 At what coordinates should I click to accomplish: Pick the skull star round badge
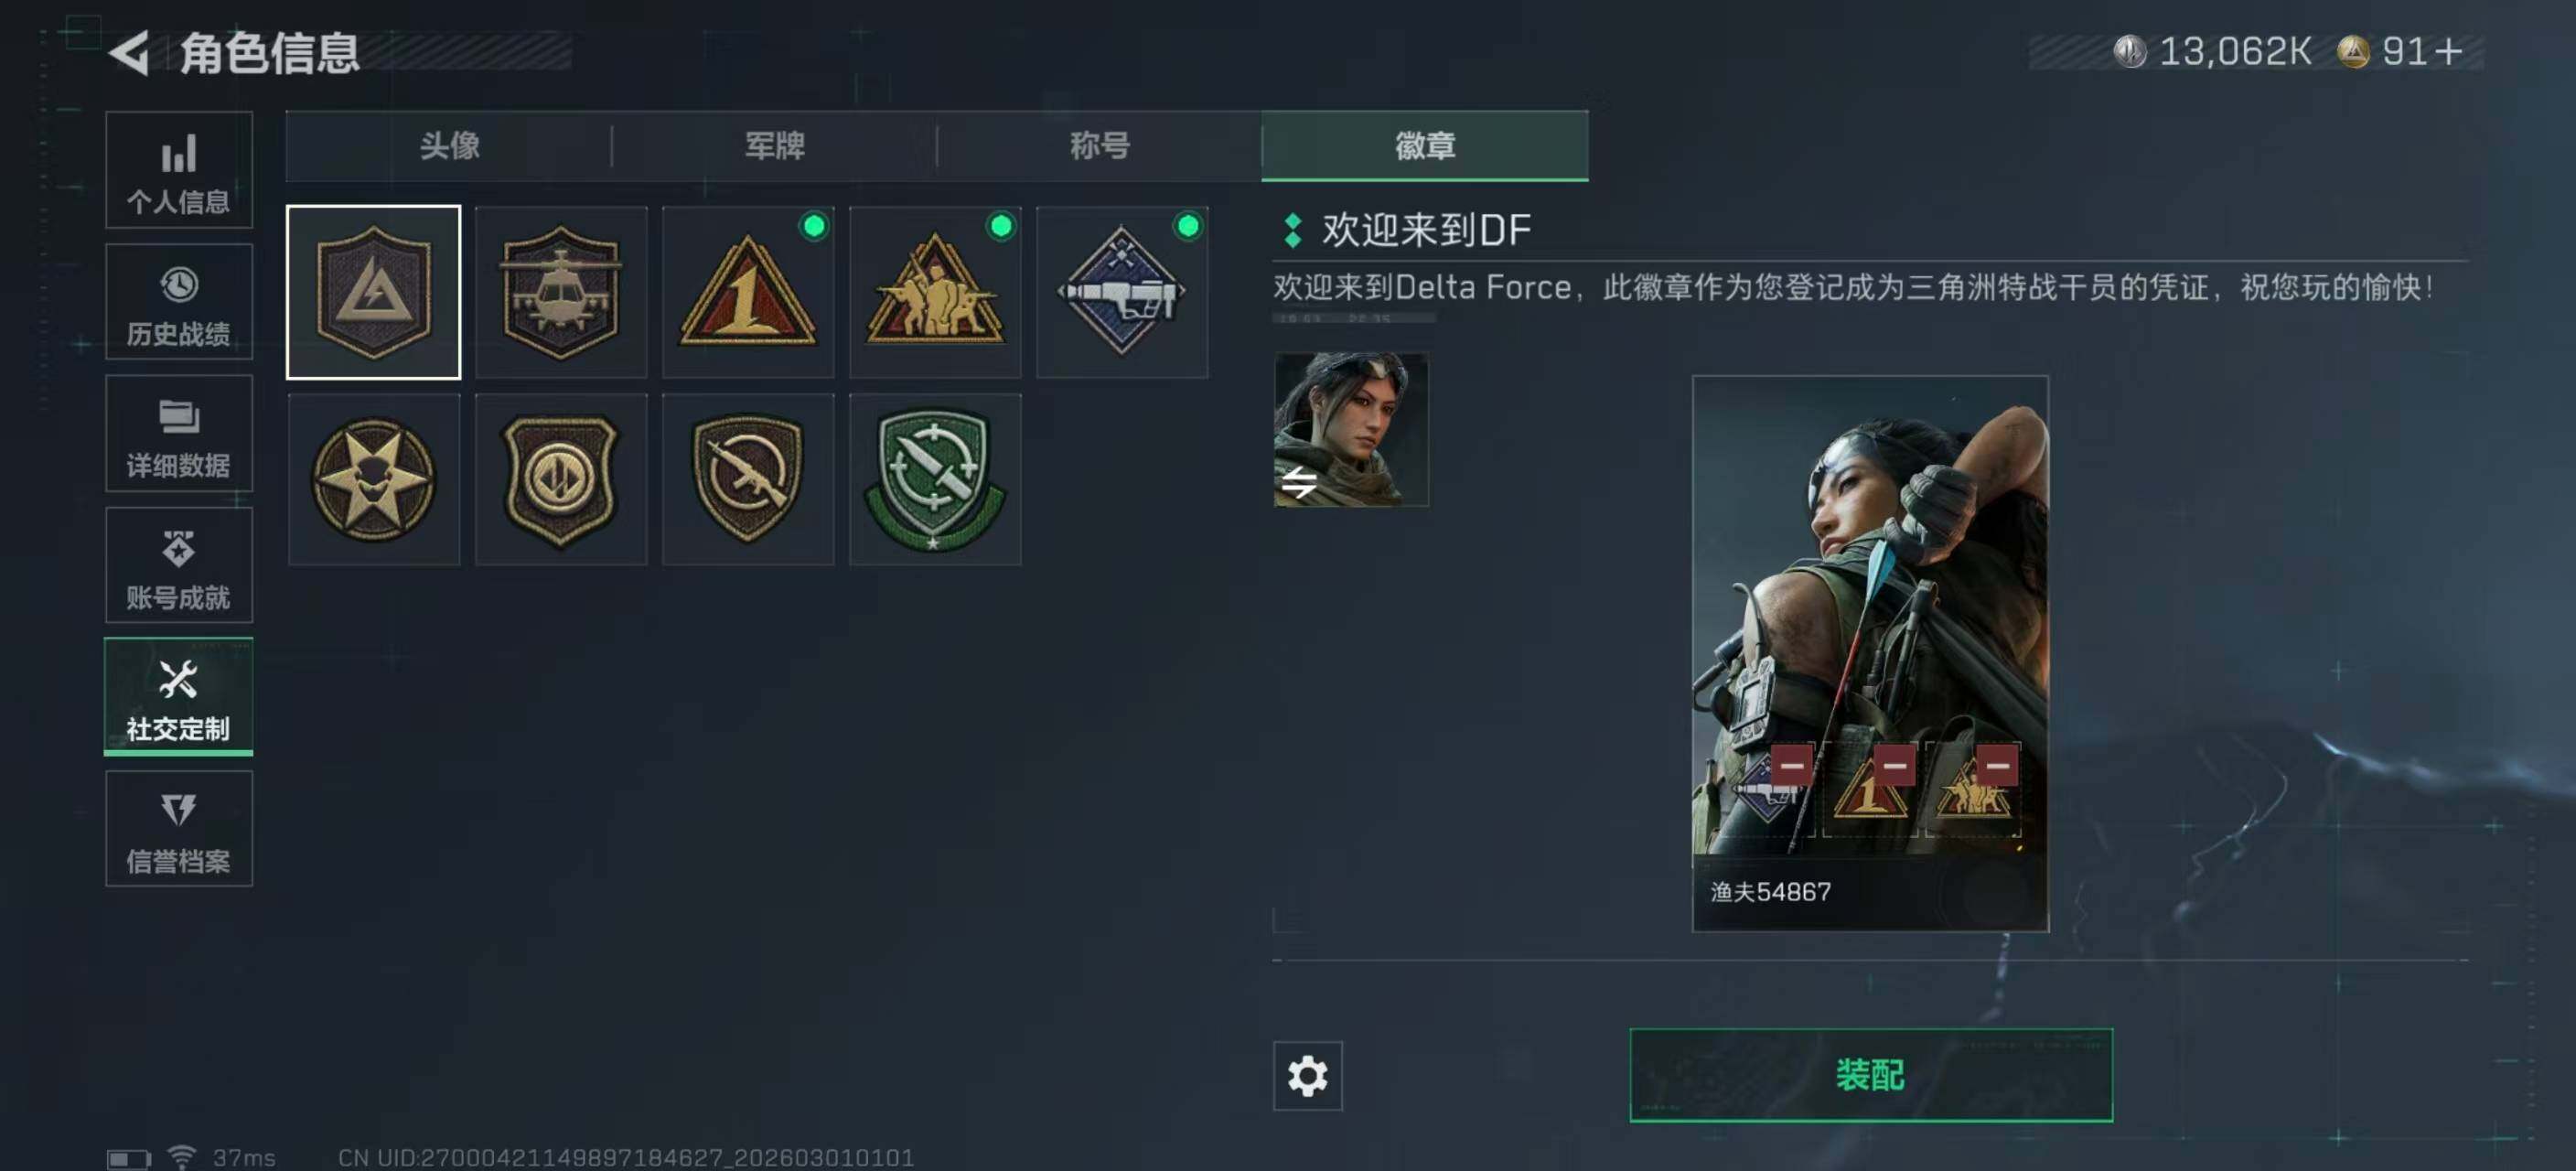(374, 479)
